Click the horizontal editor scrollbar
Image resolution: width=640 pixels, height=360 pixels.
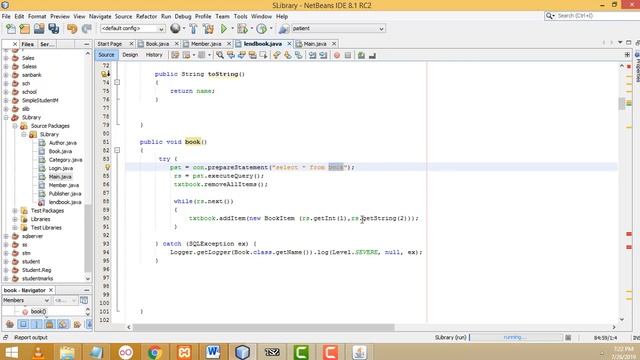263,327
